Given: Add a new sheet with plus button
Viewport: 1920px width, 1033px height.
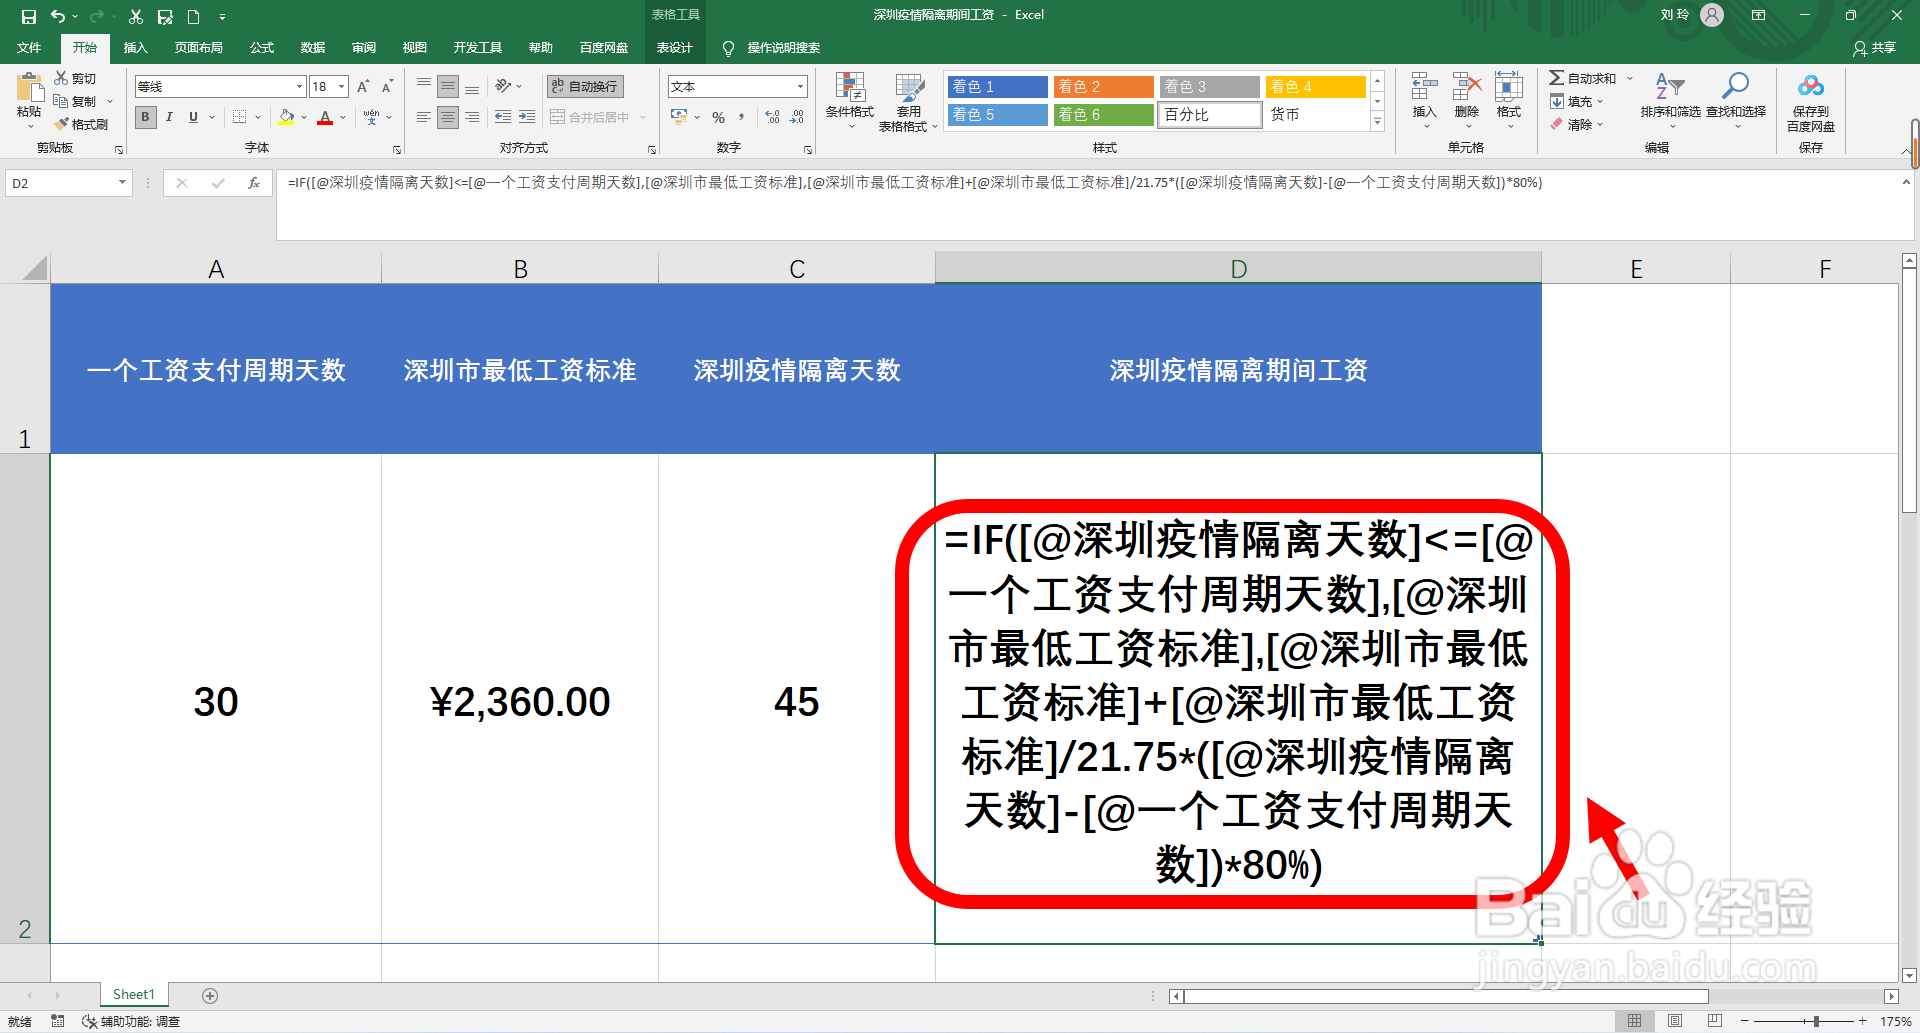Looking at the screenshot, I should [x=210, y=995].
